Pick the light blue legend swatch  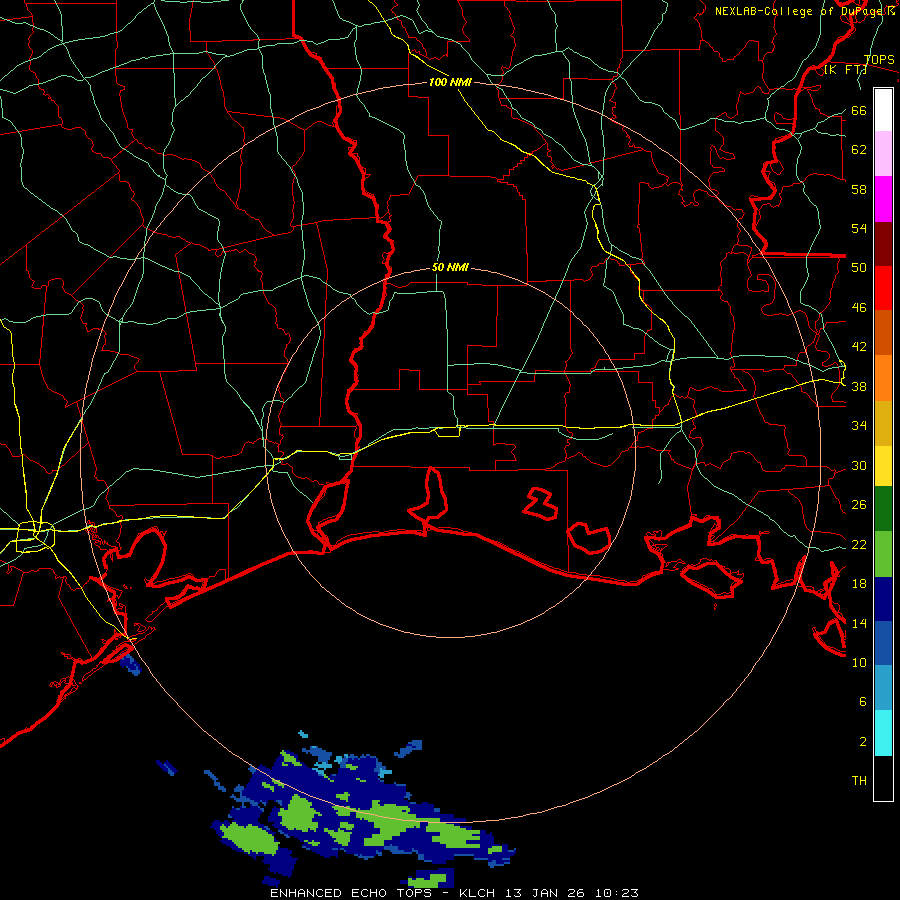(x=883, y=688)
